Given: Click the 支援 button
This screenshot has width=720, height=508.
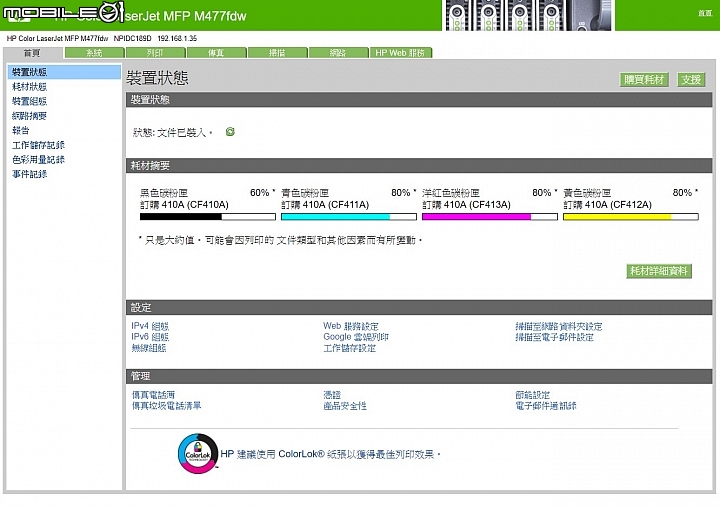Looking at the screenshot, I should (x=691, y=79).
